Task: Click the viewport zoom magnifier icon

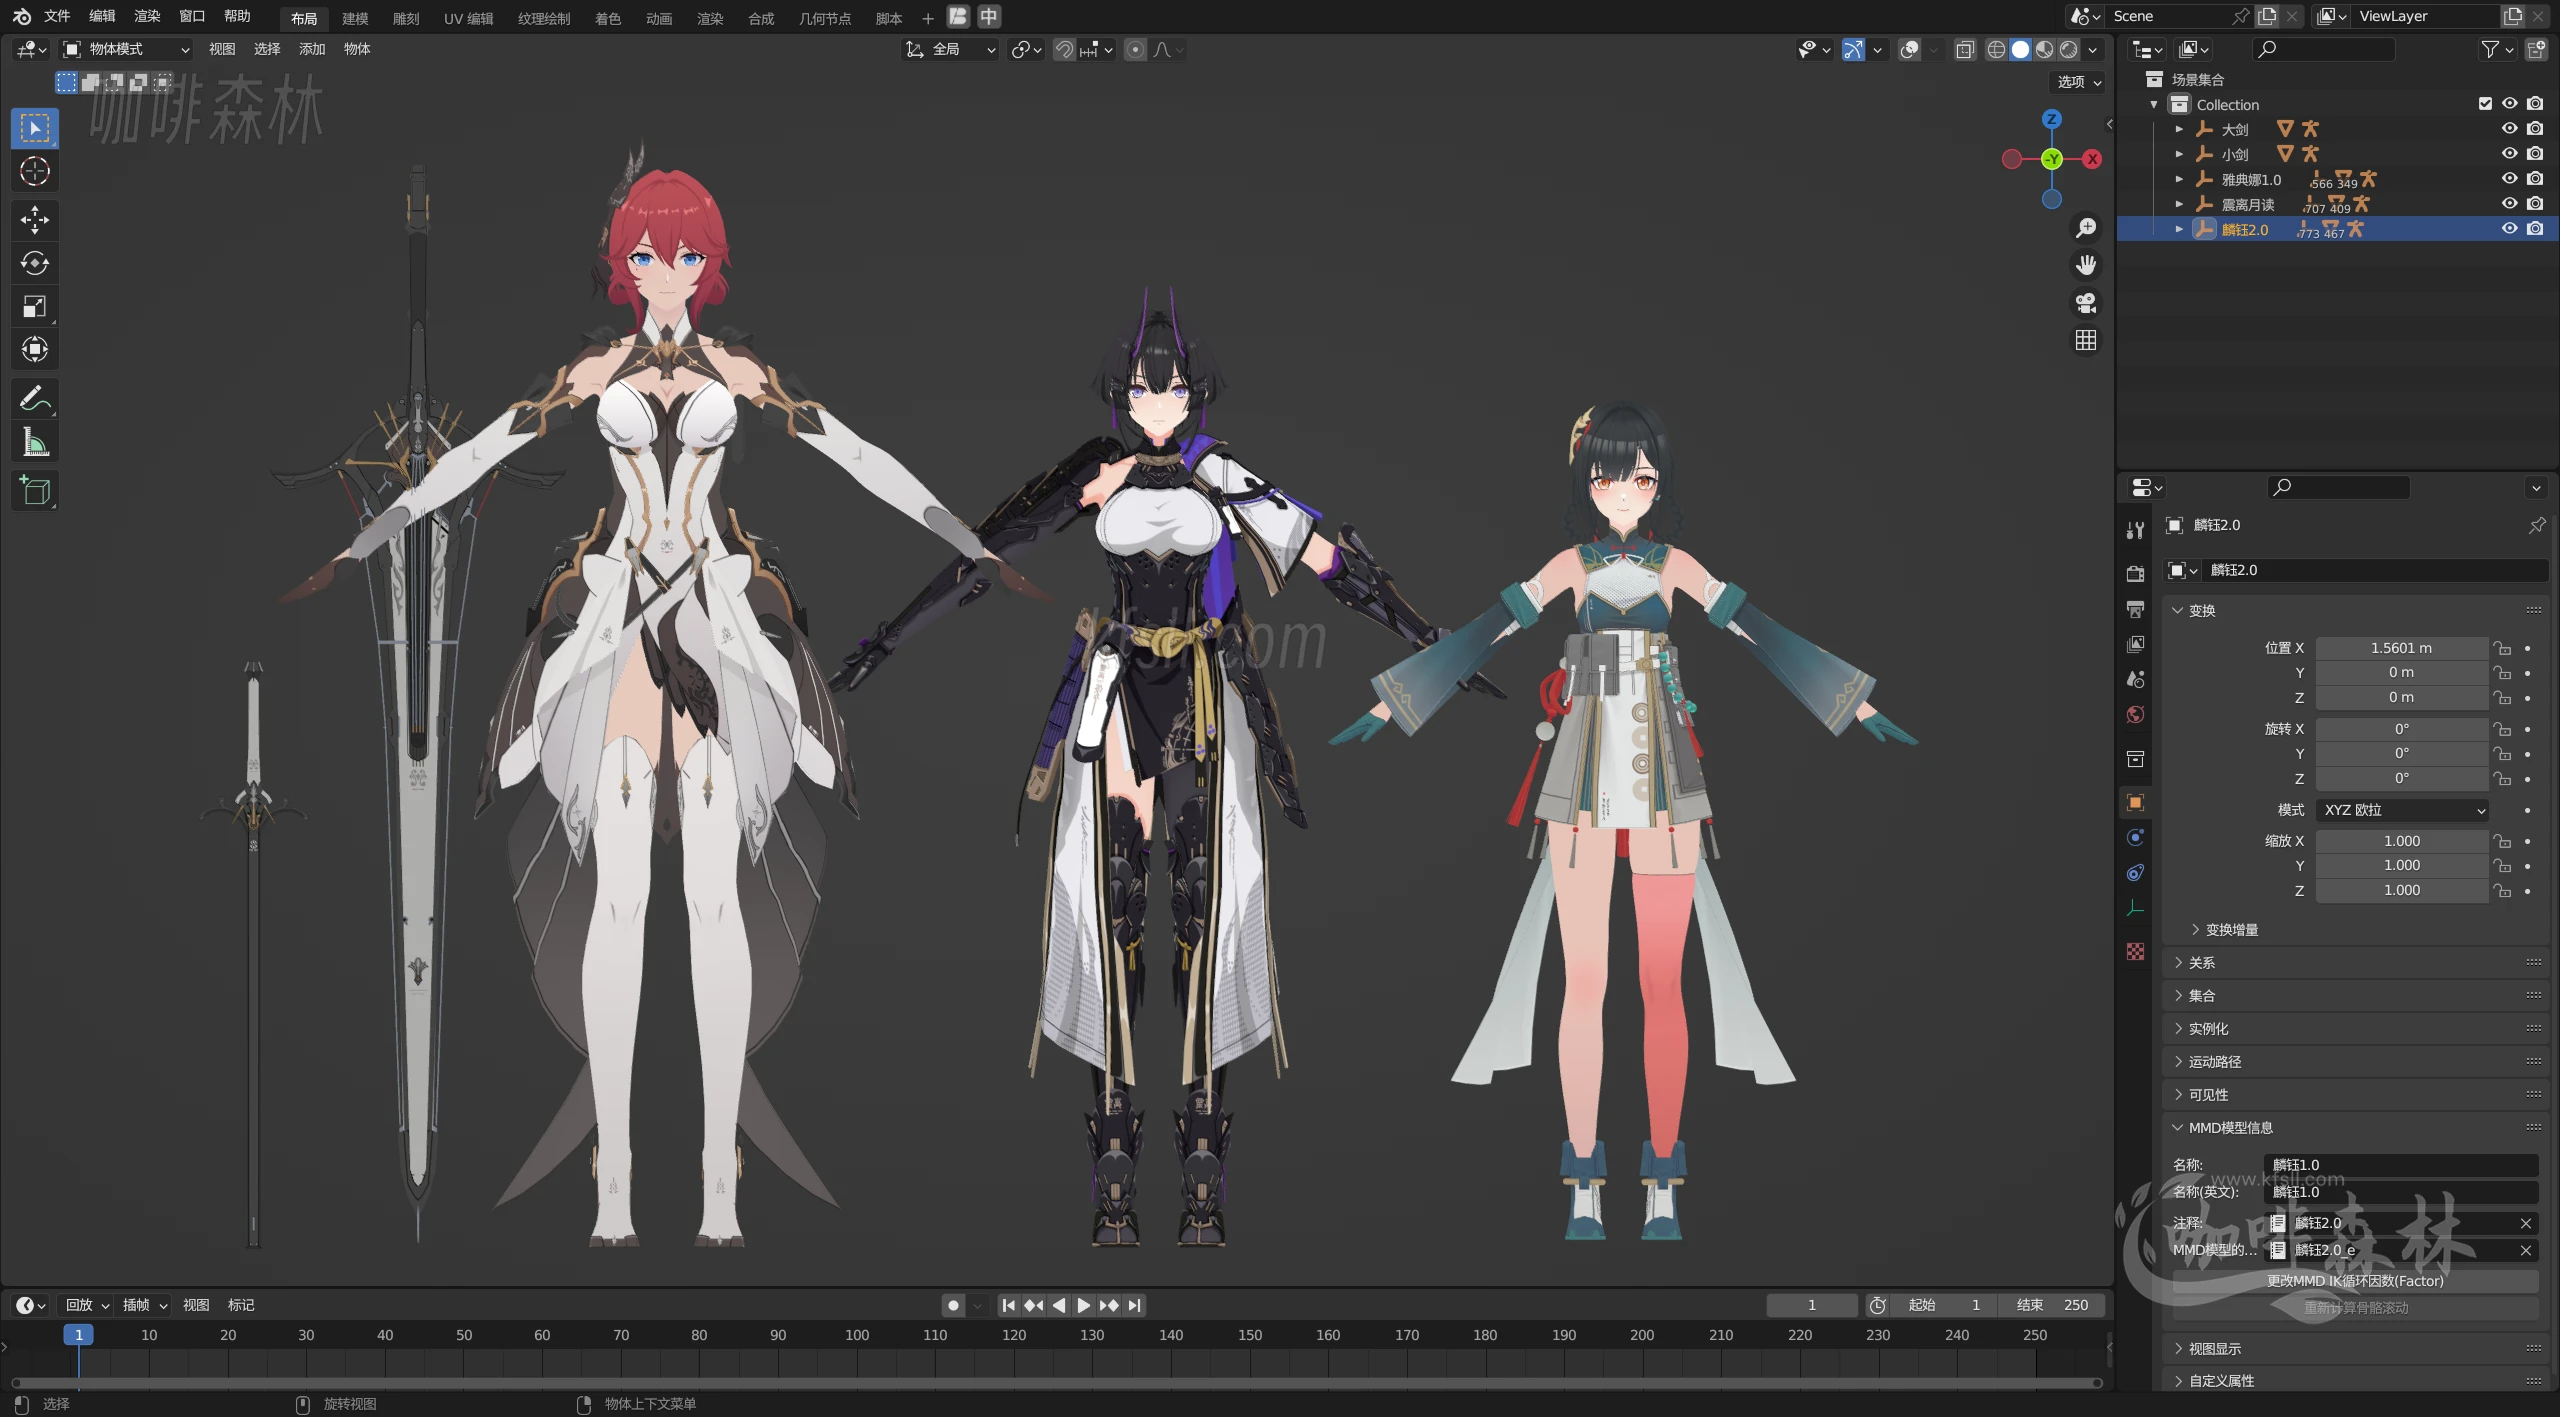Action: point(2086,228)
